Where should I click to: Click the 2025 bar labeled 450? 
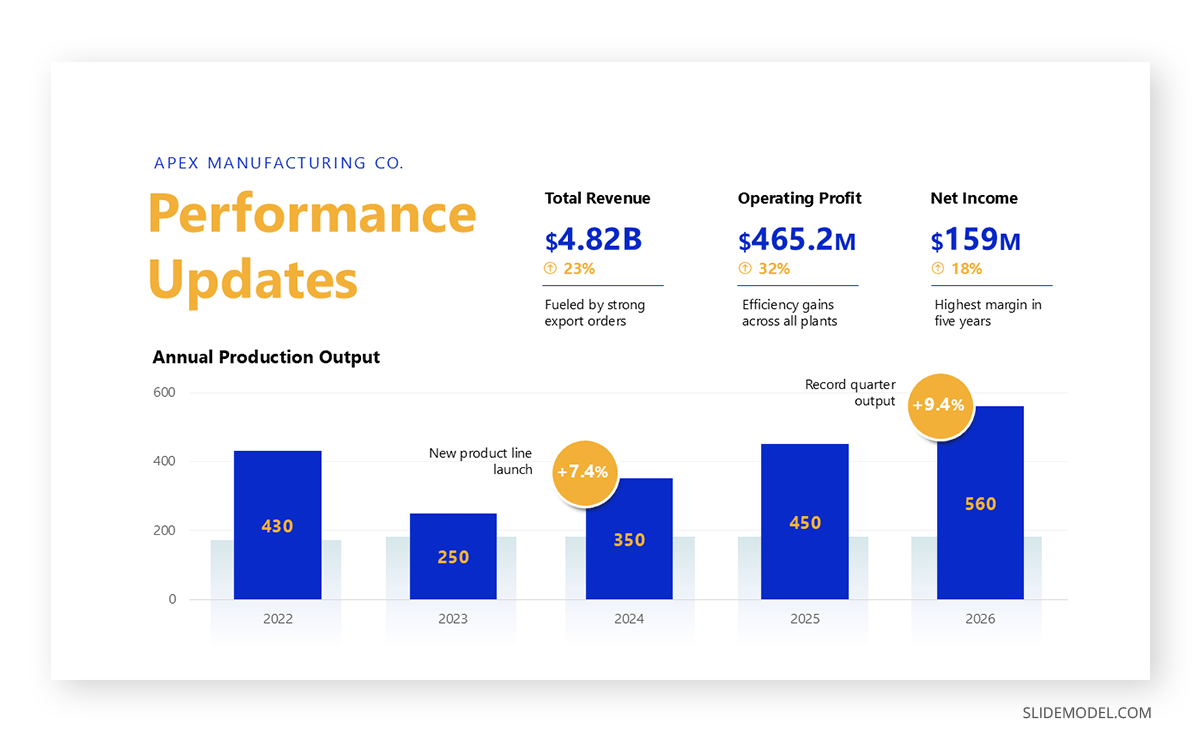[805, 522]
